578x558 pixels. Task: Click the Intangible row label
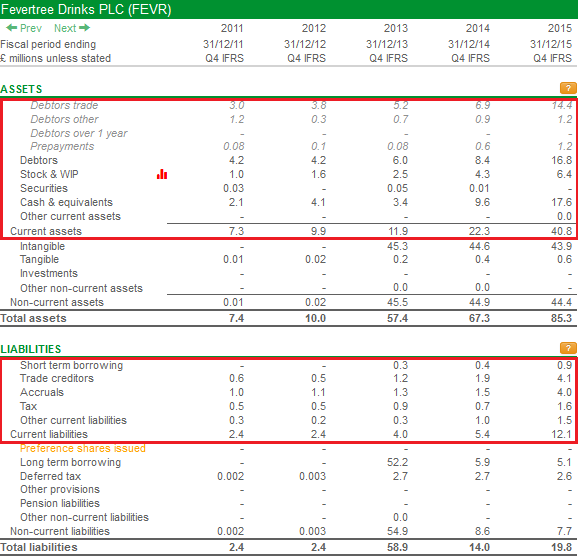pyautogui.click(x=42, y=246)
